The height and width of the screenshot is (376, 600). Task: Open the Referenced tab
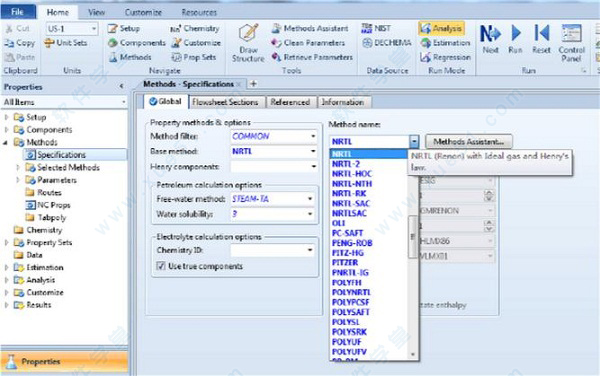coord(290,102)
